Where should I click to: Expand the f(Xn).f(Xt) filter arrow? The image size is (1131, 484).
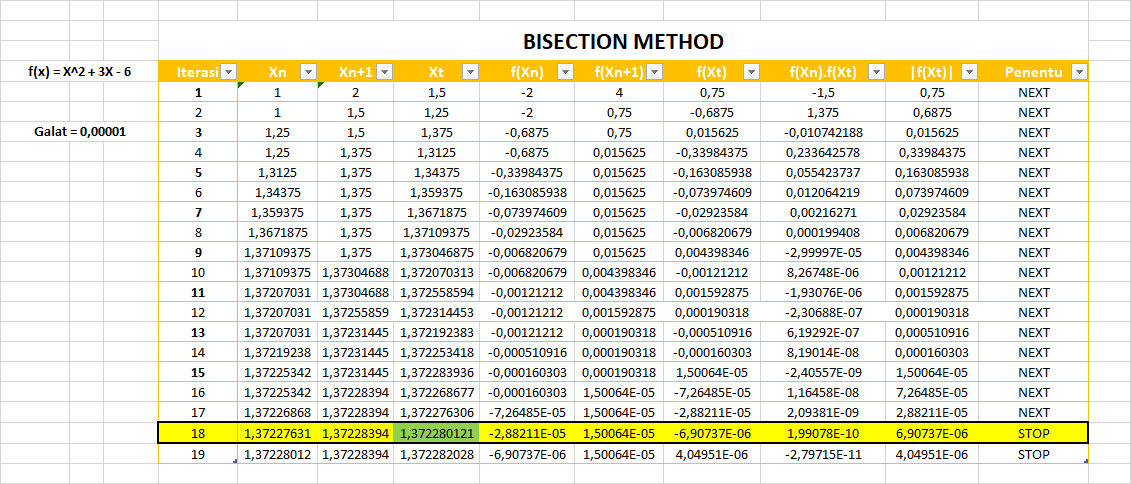[x=875, y=72]
